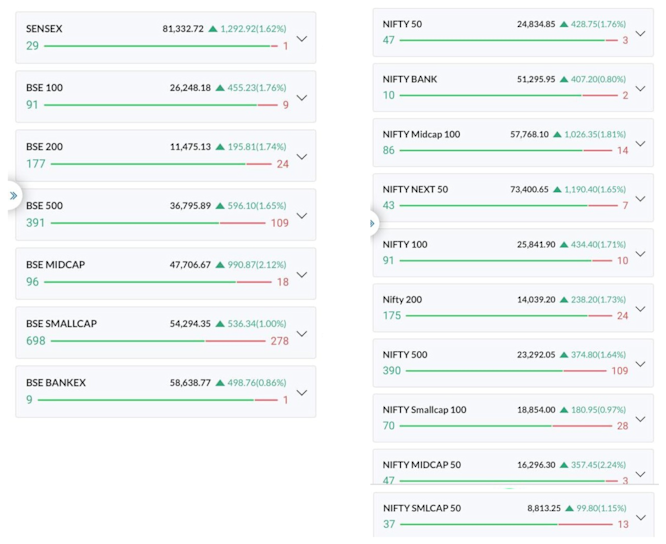
Task: Open the BSE 100 index name
Action: click(x=44, y=88)
